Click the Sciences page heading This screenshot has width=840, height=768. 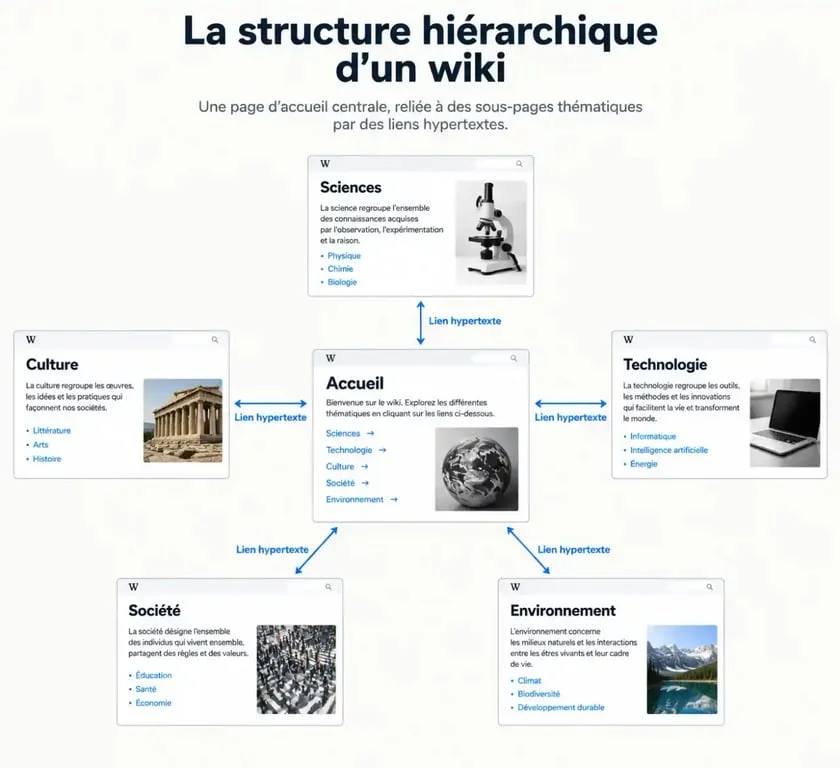(350, 187)
